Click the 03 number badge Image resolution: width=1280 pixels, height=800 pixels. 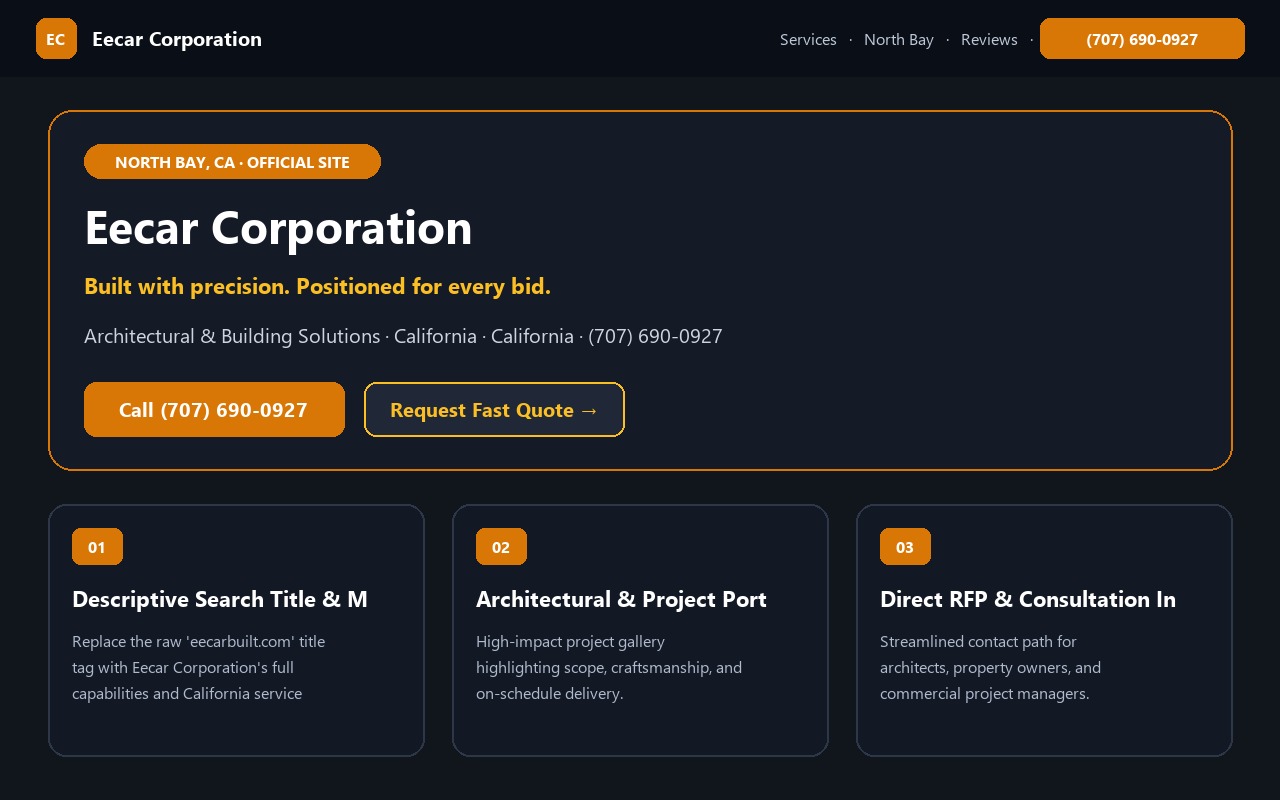click(x=905, y=547)
